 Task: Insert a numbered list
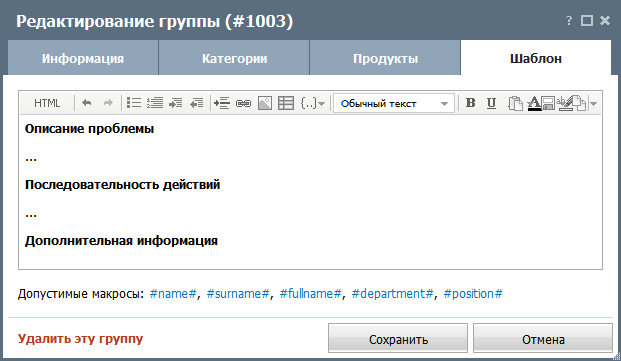coord(155,103)
